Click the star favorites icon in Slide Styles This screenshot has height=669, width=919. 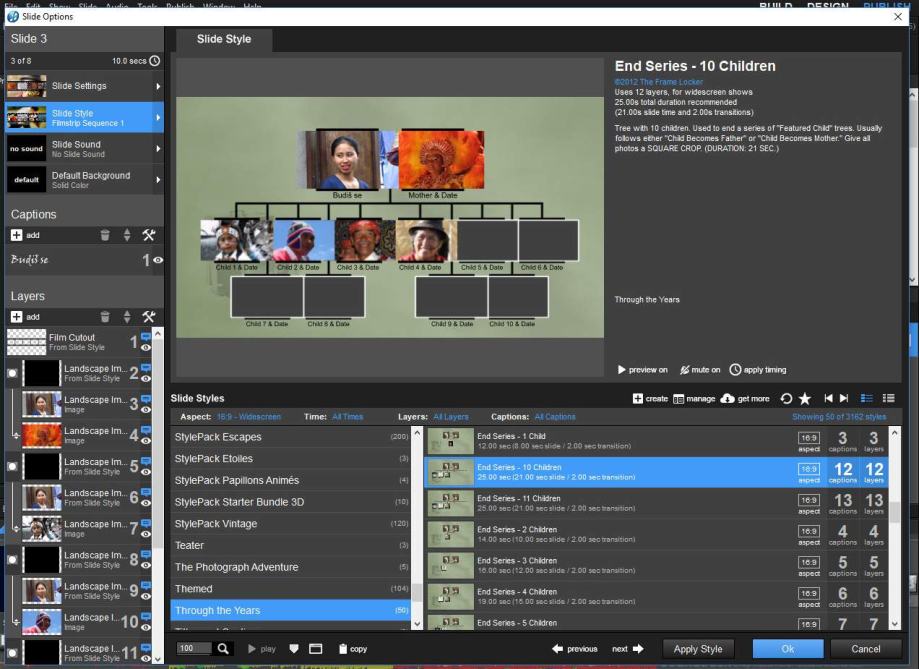pyautogui.click(x=805, y=399)
